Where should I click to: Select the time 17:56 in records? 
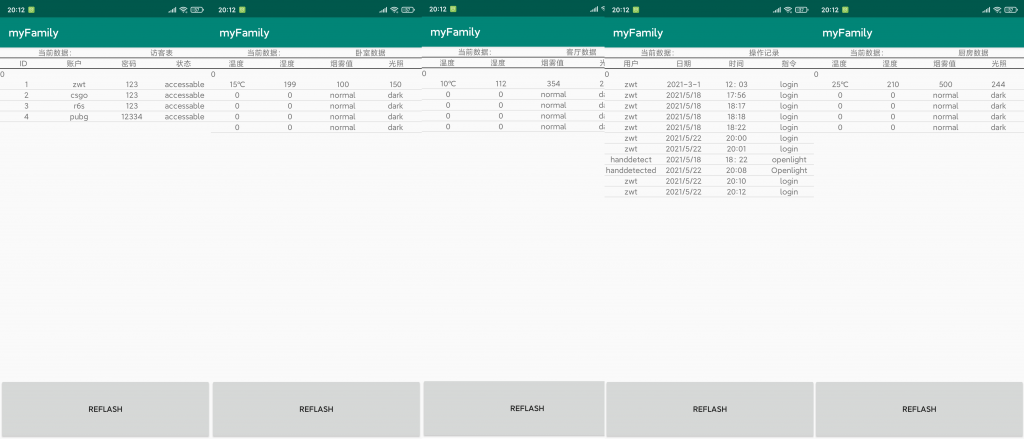(x=737, y=95)
